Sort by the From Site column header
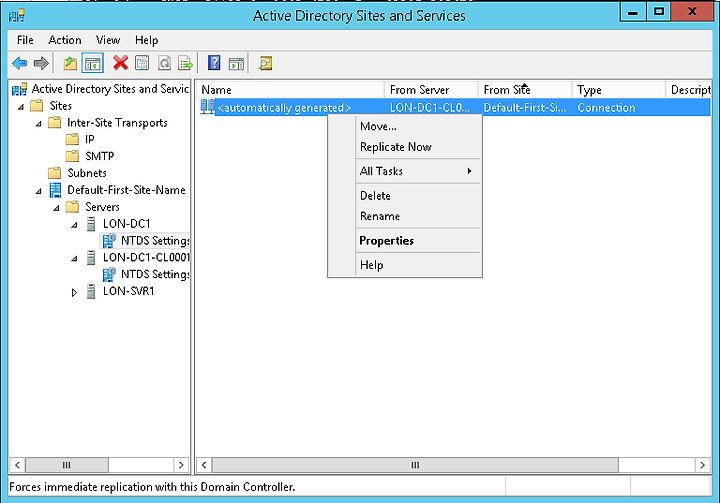720x503 pixels. click(x=525, y=90)
